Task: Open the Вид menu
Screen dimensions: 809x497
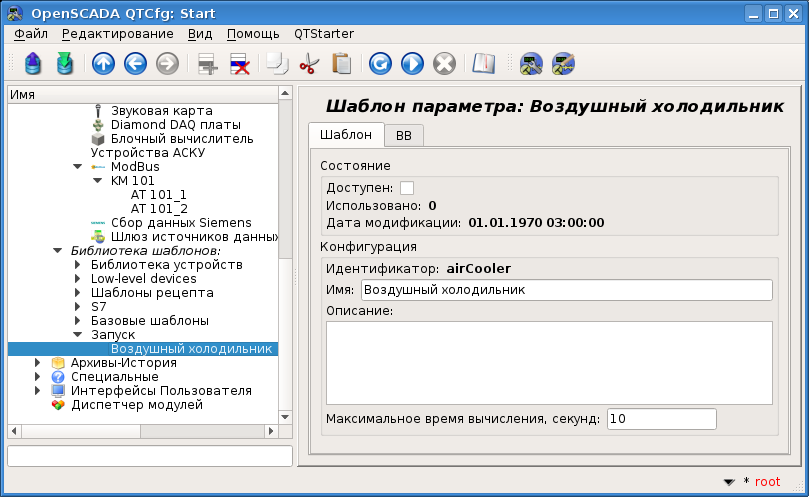Action: click(x=200, y=34)
